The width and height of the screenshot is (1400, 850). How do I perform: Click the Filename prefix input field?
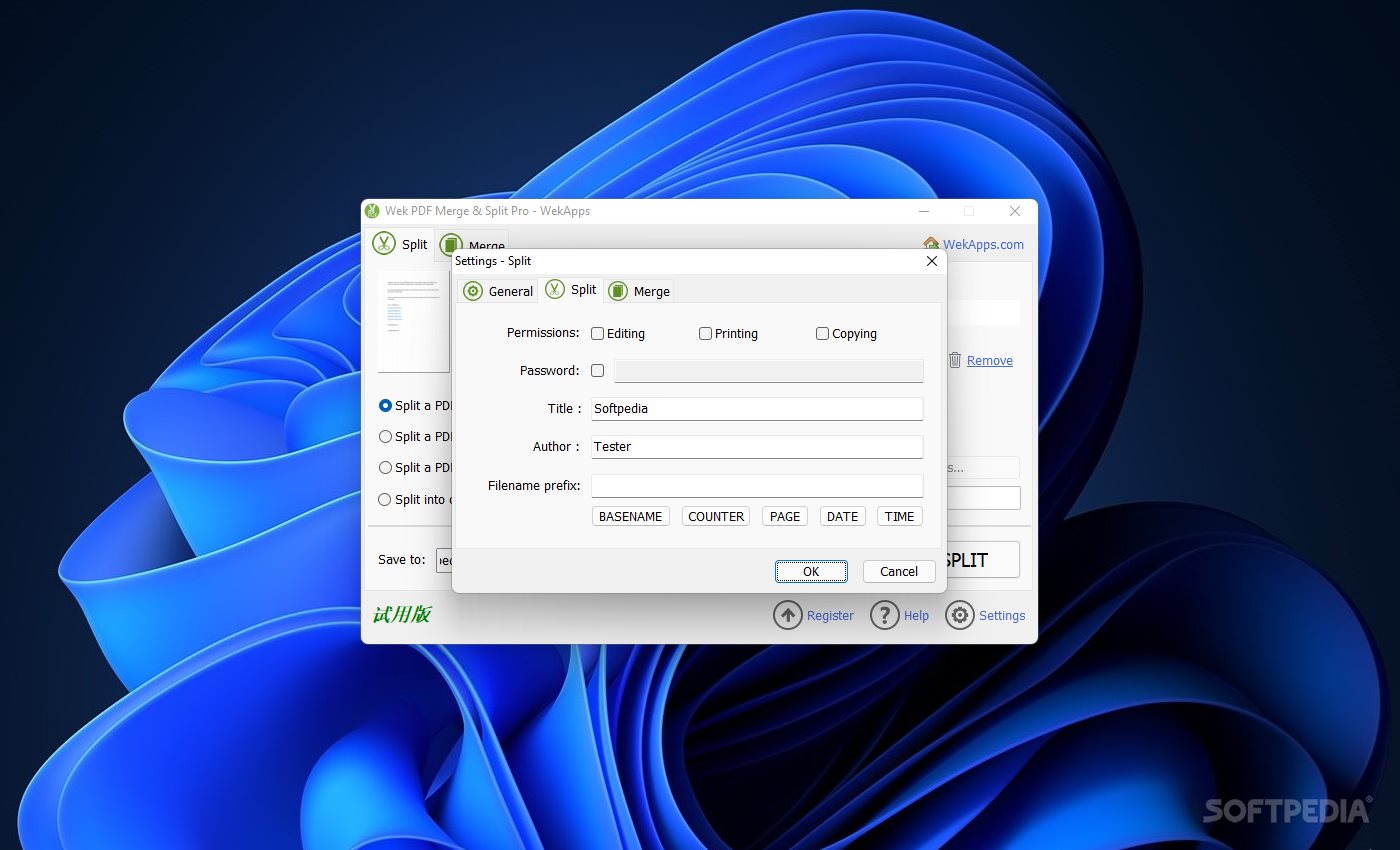tap(757, 485)
